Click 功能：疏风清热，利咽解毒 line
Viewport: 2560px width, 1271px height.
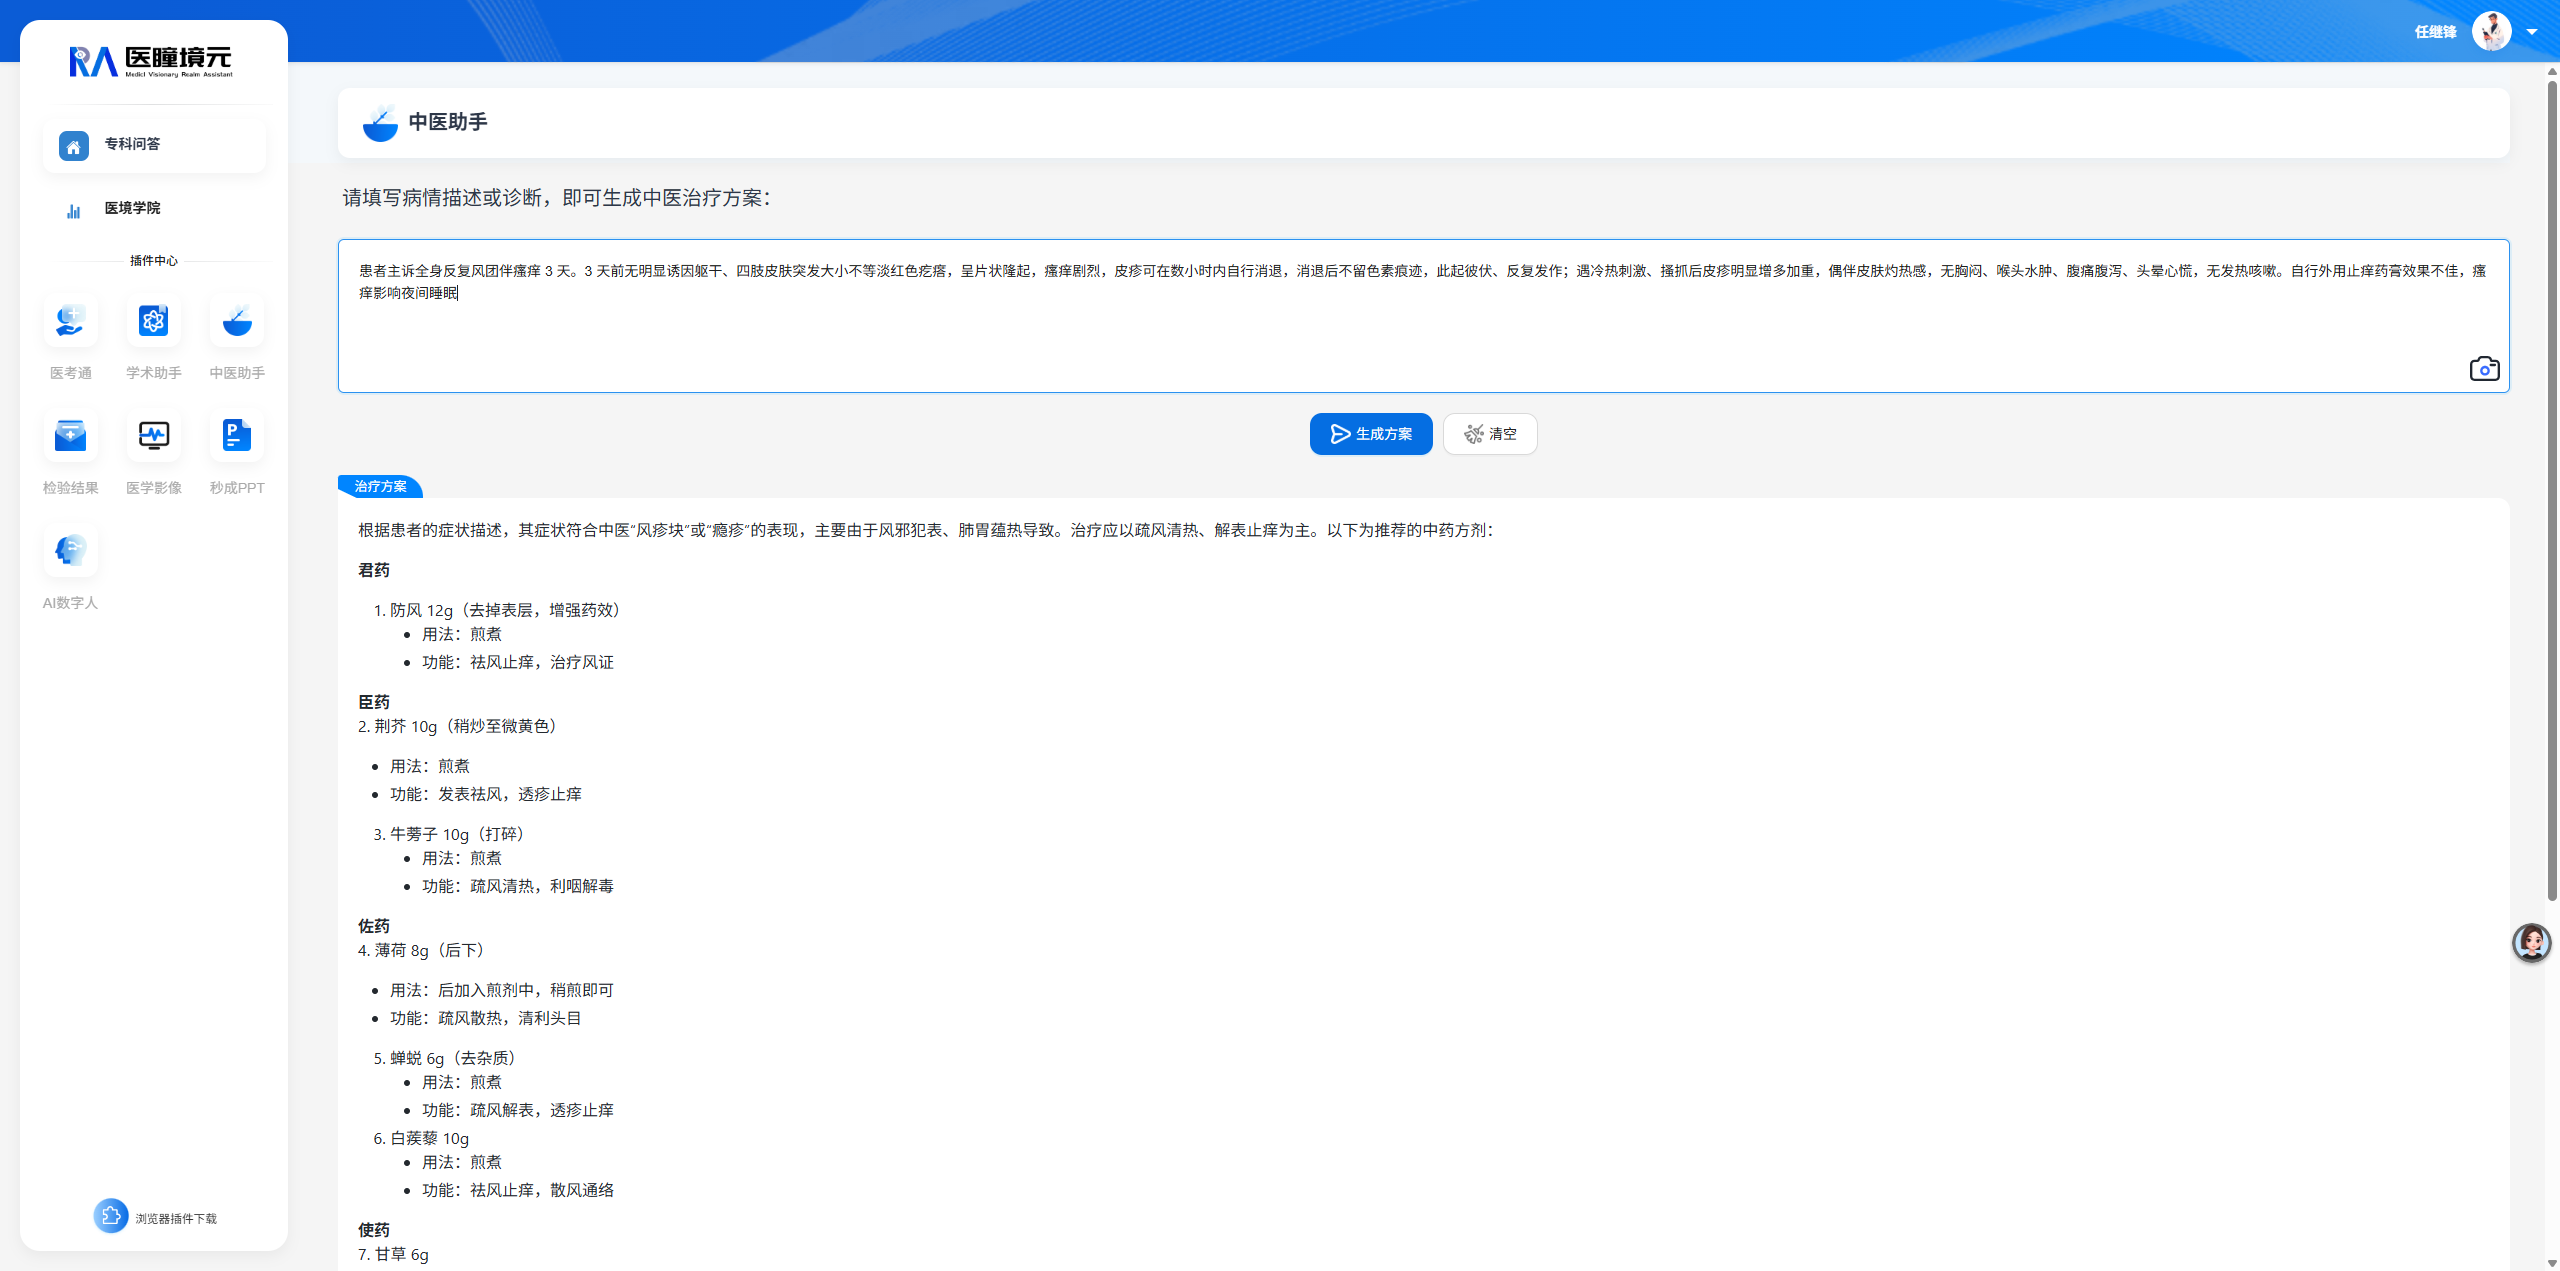point(518,886)
